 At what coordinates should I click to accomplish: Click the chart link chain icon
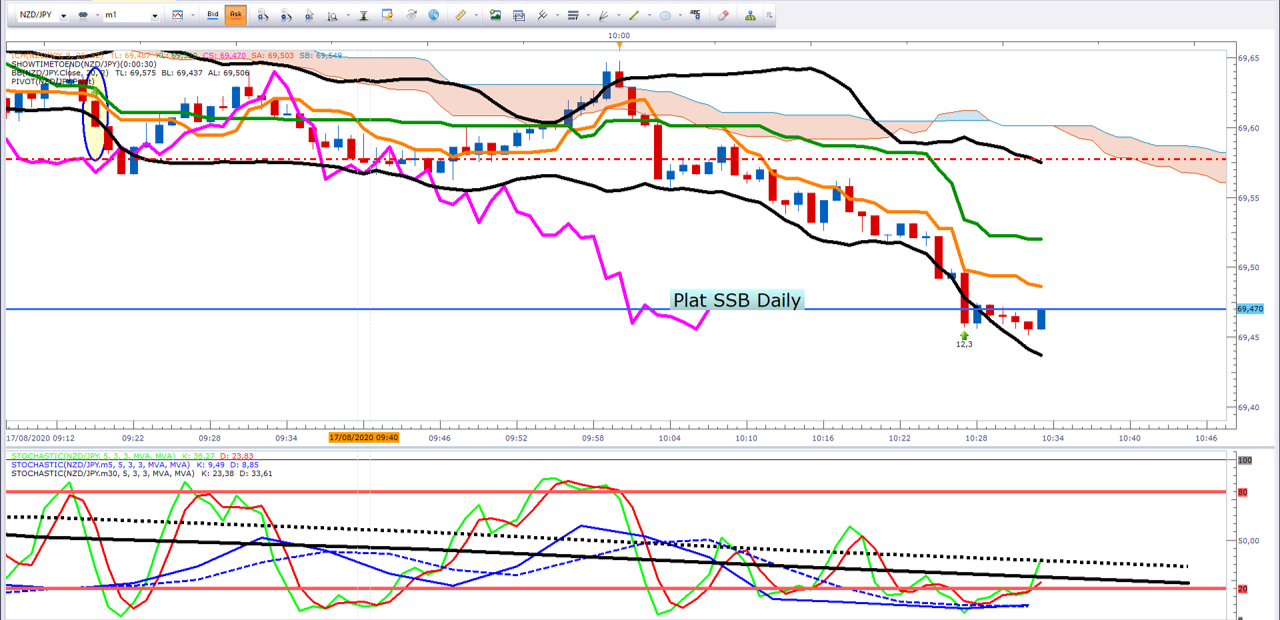click(83, 15)
